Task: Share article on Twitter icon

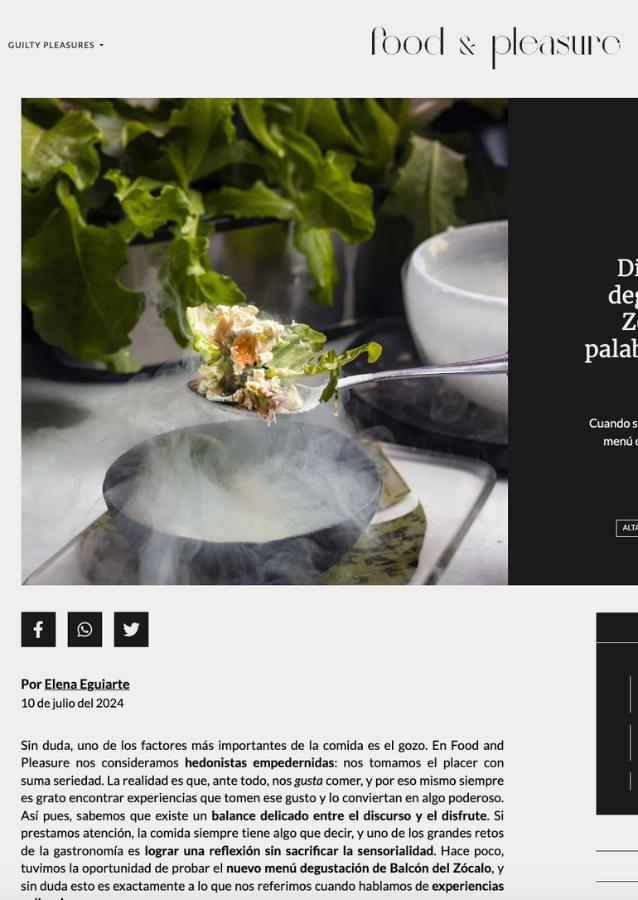Action: pyautogui.click(x=131, y=629)
